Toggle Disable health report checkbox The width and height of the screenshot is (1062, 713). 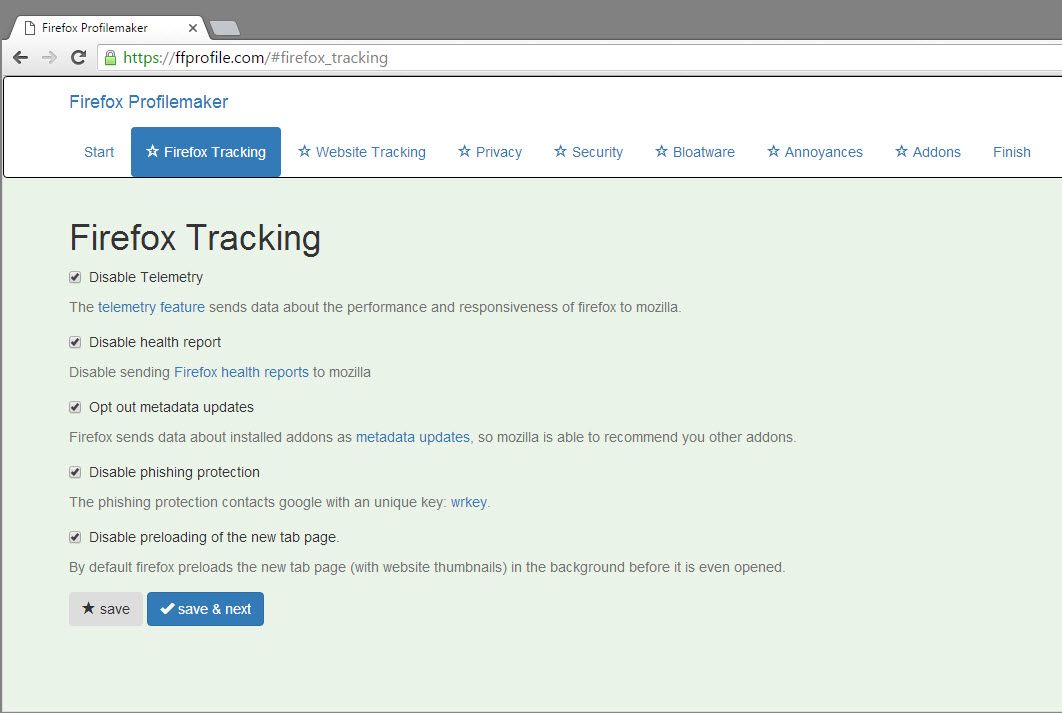(x=75, y=342)
